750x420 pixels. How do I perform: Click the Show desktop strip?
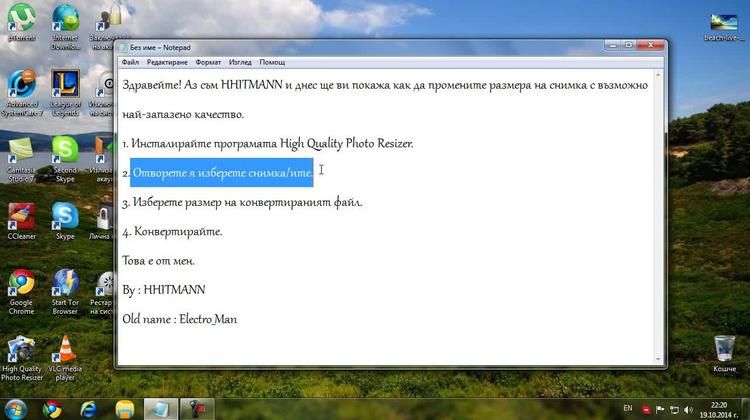[747, 409]
